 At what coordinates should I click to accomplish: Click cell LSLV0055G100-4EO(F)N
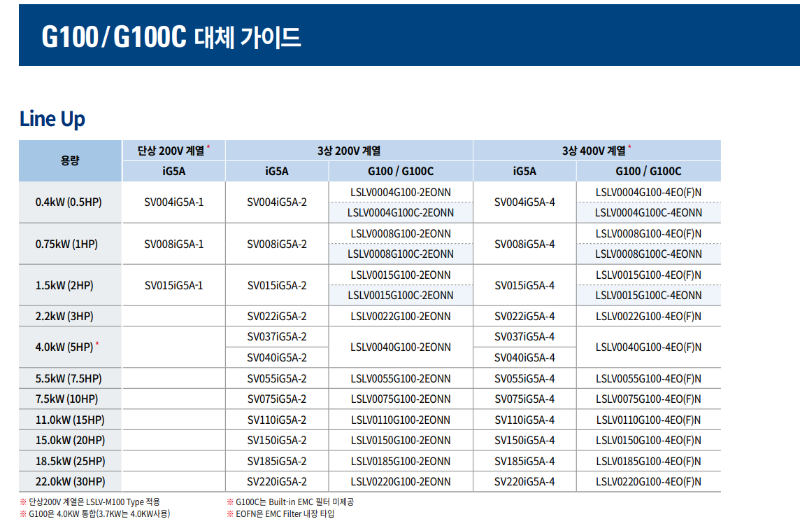tap(648, 378)
